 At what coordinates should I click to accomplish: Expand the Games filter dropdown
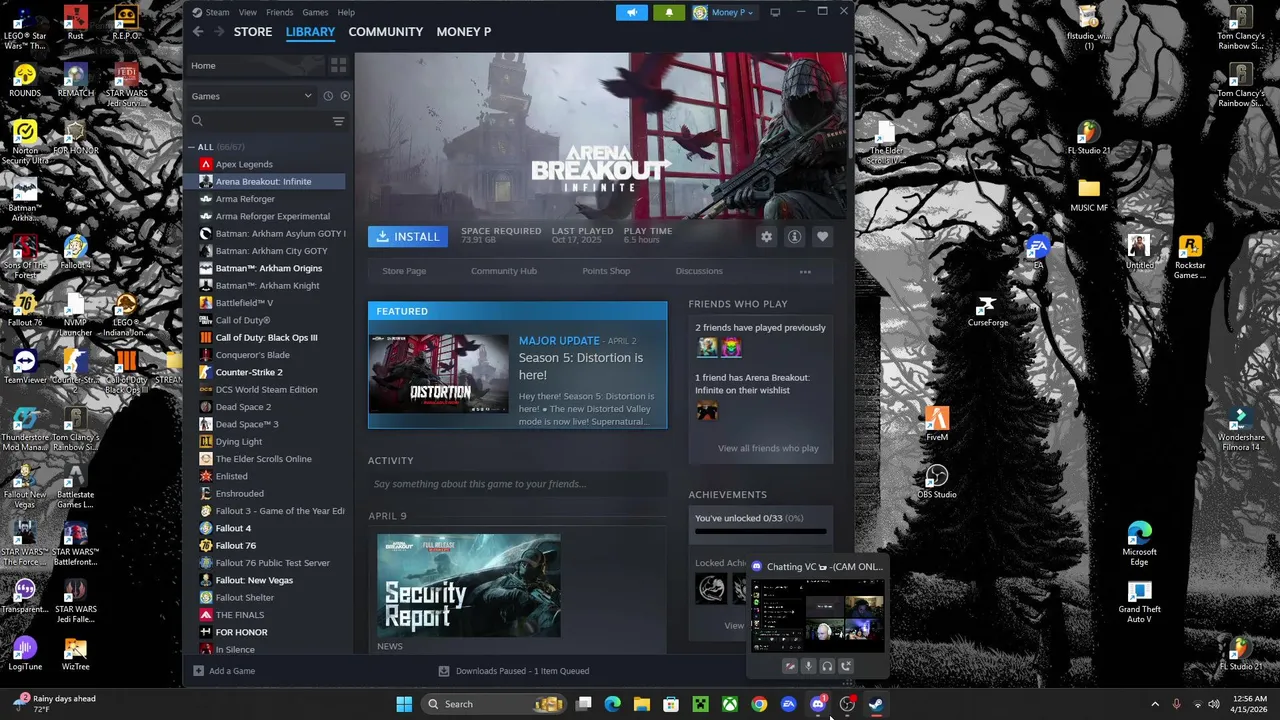pyautogui.click(x=251, y=96)
